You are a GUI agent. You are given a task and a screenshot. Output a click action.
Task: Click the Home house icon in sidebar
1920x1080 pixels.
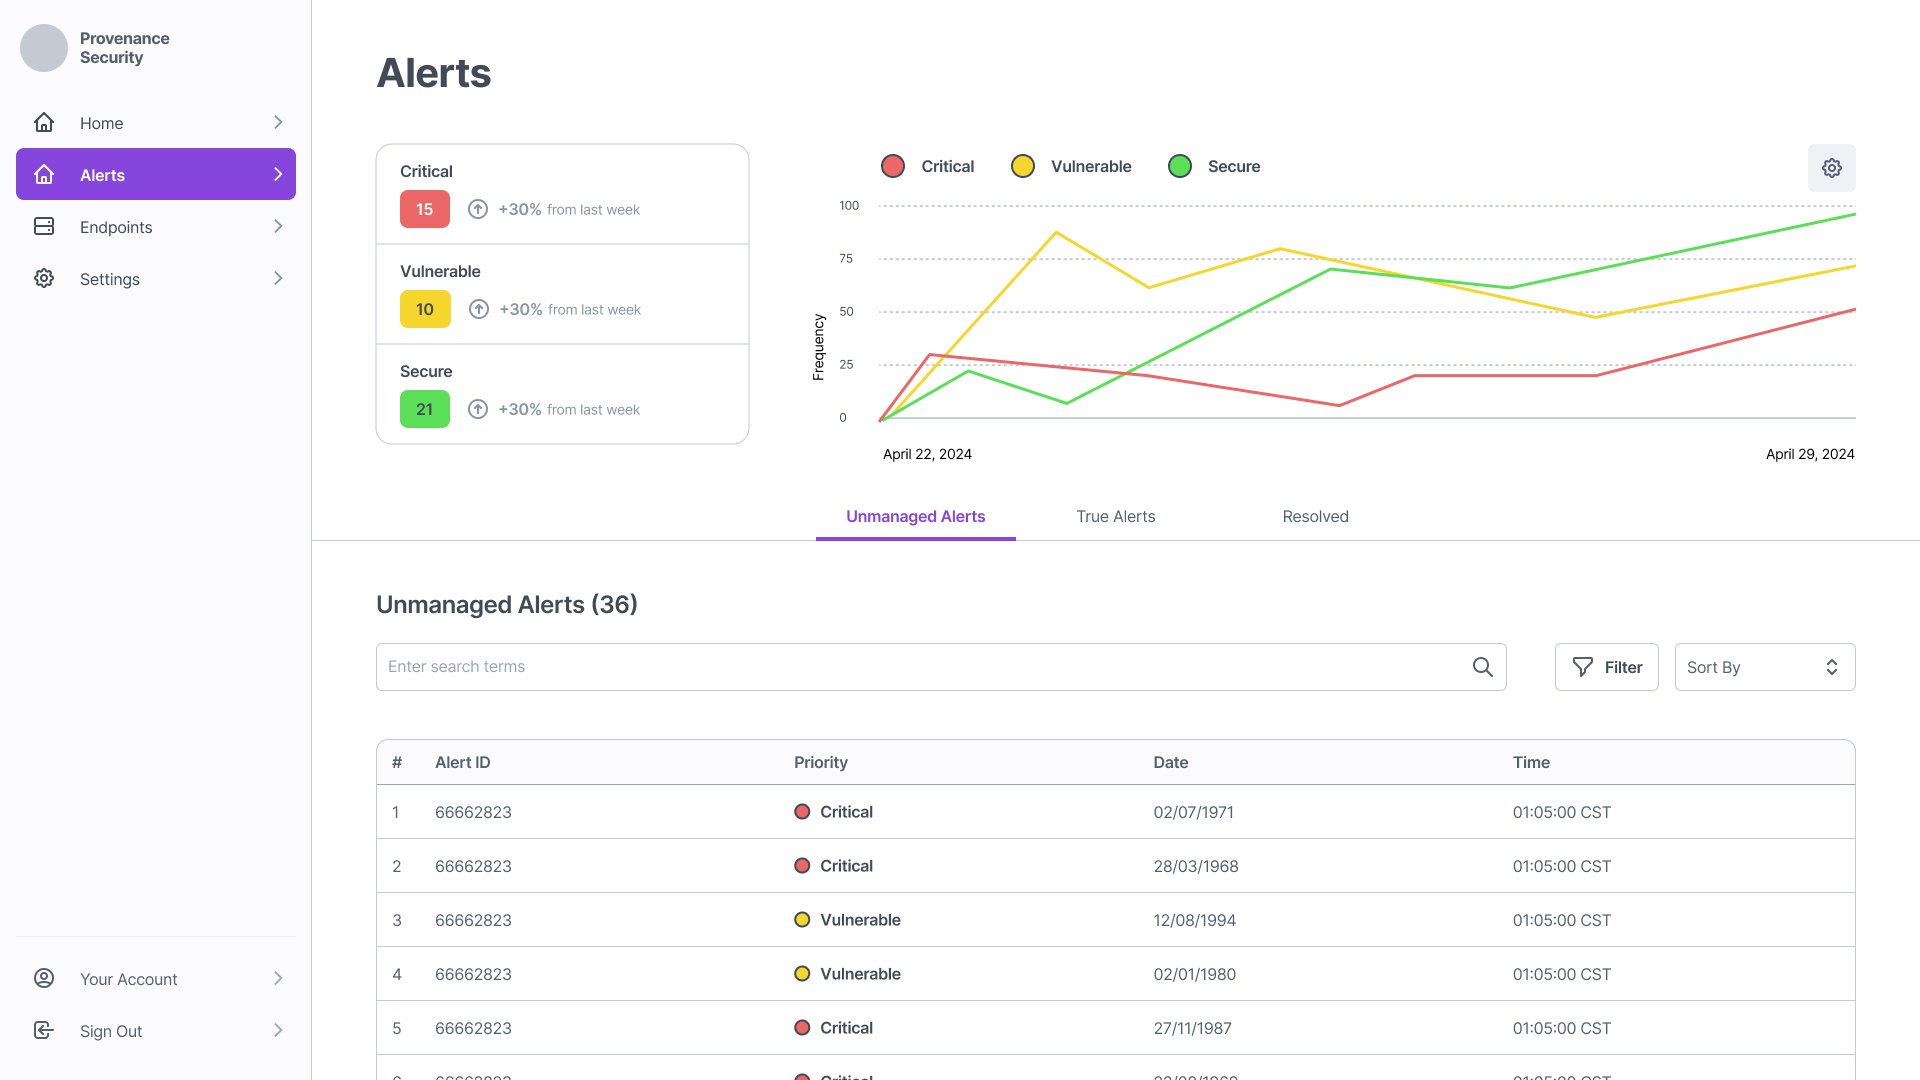point(44,122)
